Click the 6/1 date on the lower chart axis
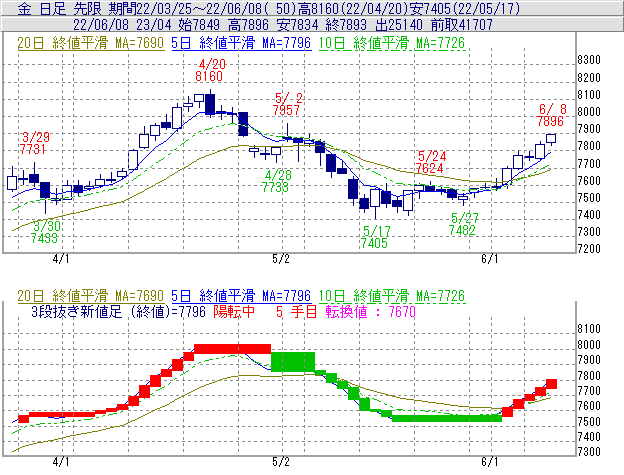This screenshot has width=624, height=475. click(x=489, y=462)
